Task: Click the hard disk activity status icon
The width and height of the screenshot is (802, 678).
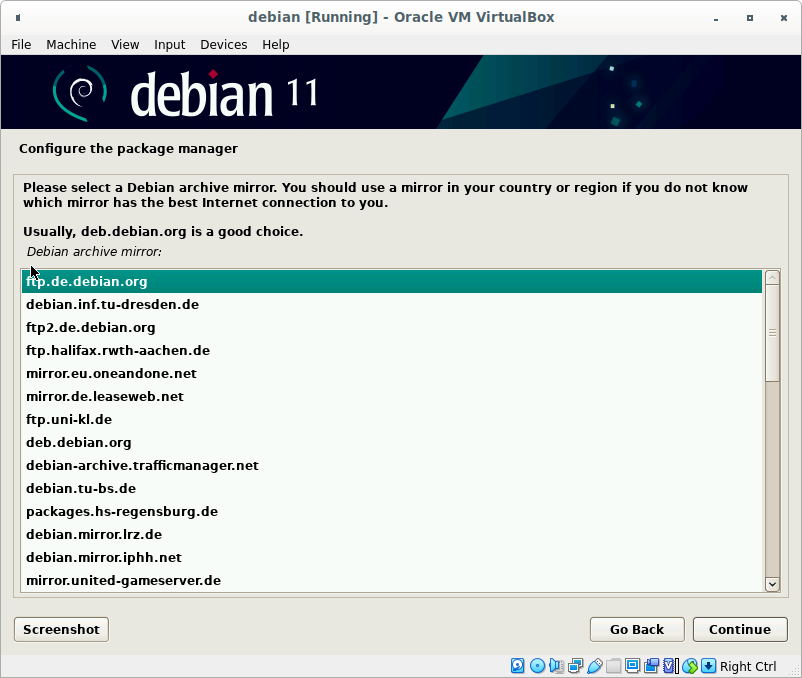Action: tap(518, 666)
